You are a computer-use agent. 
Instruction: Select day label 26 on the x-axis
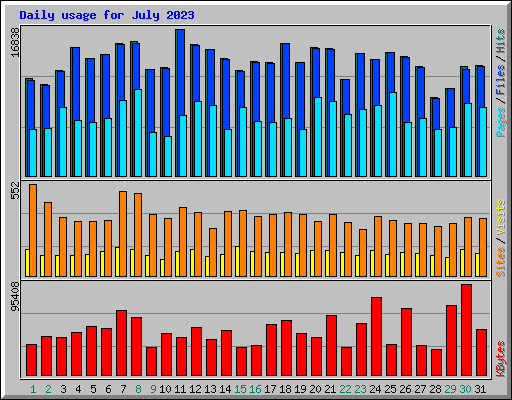405,389
